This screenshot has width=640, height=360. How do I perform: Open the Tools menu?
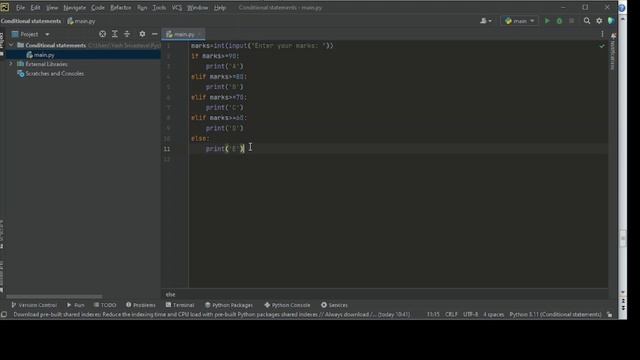159,8
